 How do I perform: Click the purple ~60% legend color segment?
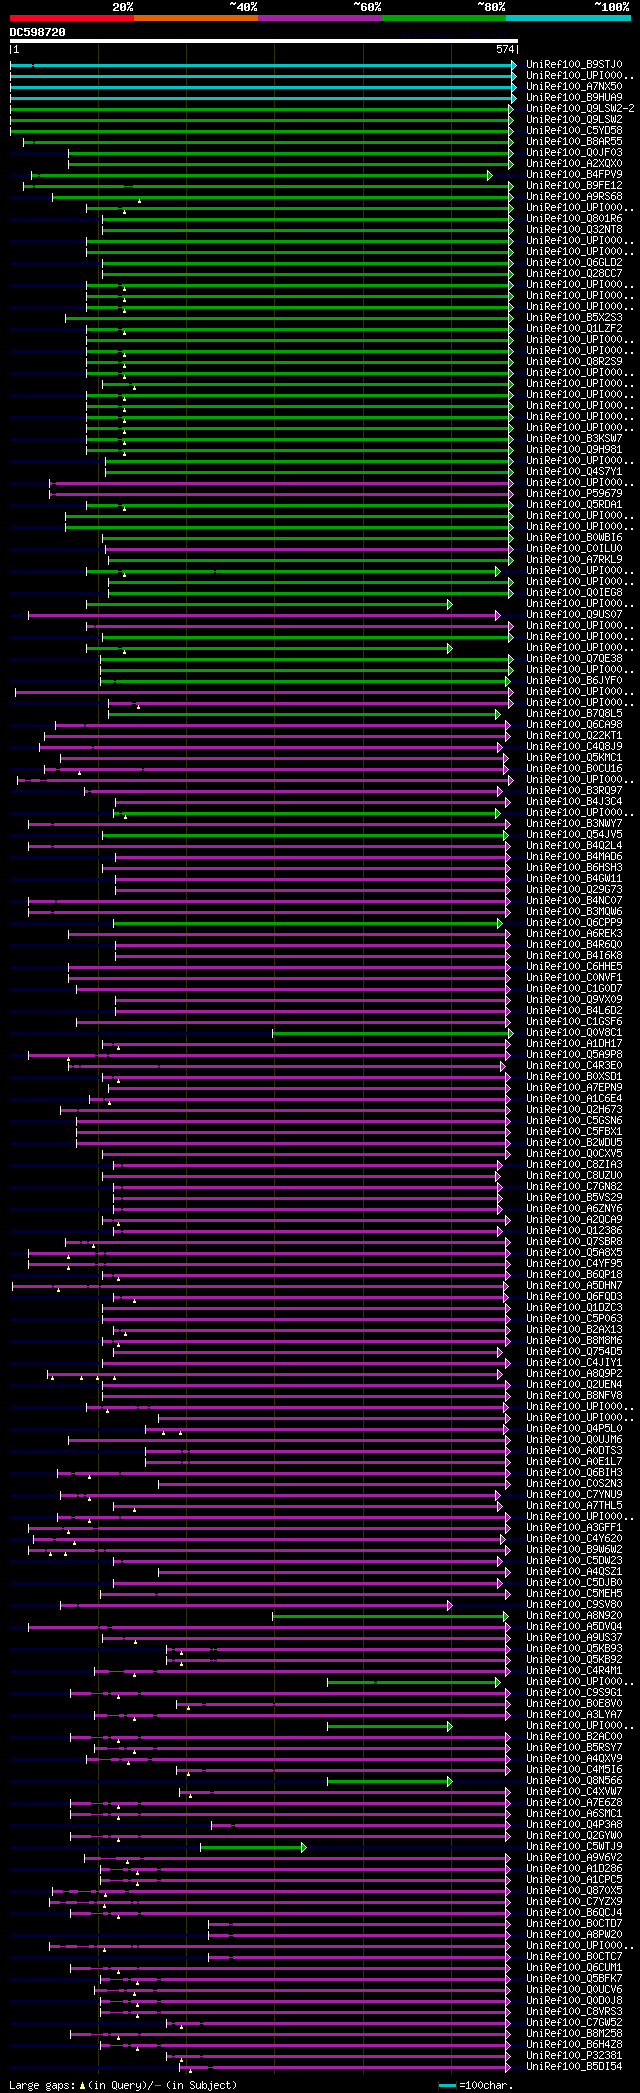320,18
